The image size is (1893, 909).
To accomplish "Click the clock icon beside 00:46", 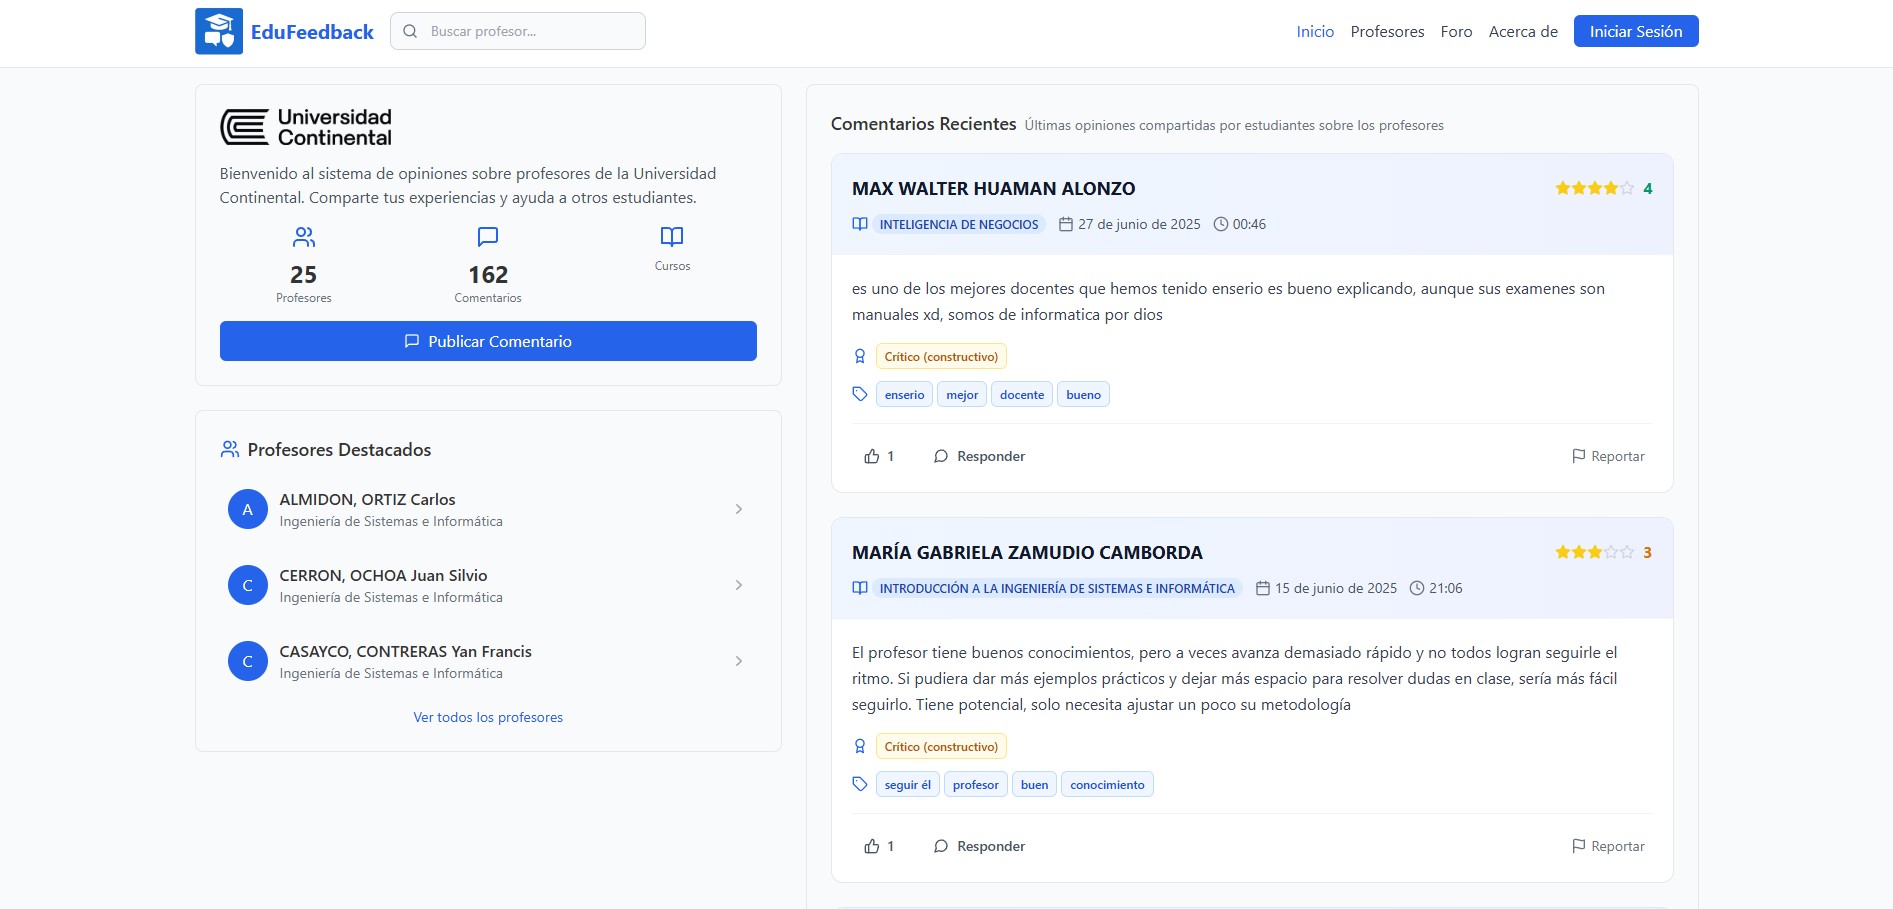I will (x=1221, y=224).
